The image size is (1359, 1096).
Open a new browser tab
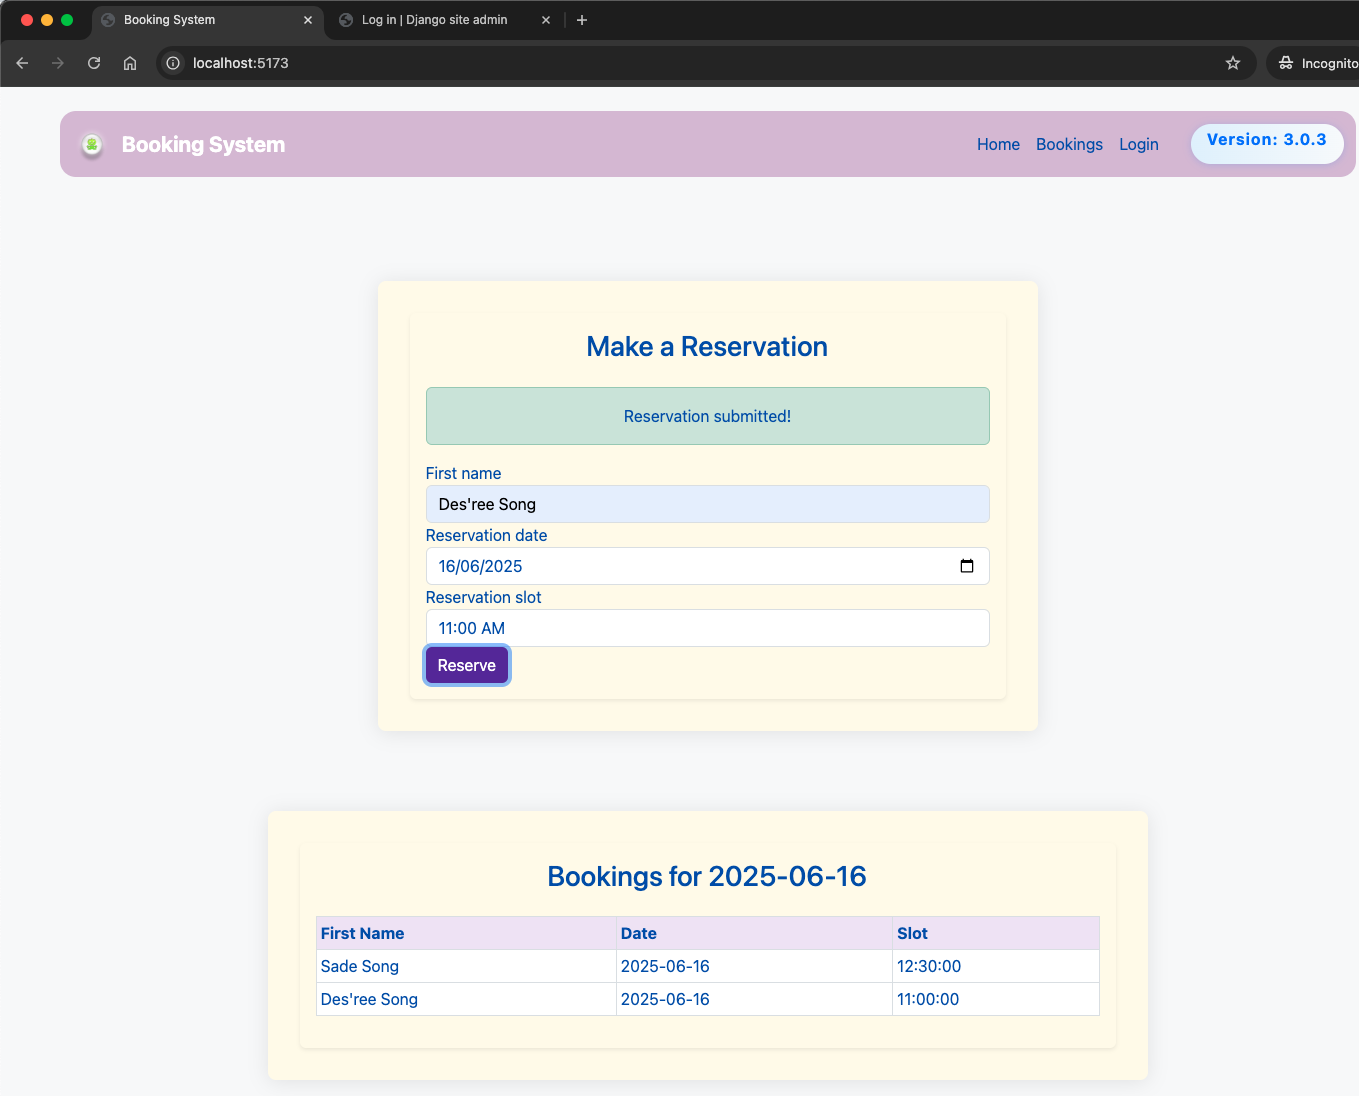[x=582, y=20]
